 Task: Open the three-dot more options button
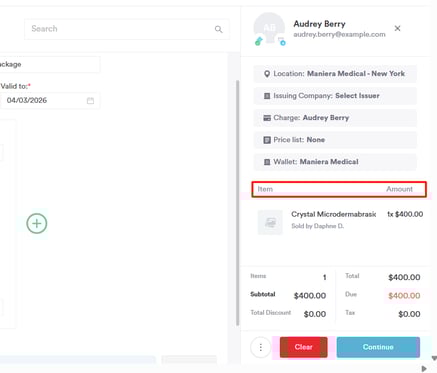260,347
